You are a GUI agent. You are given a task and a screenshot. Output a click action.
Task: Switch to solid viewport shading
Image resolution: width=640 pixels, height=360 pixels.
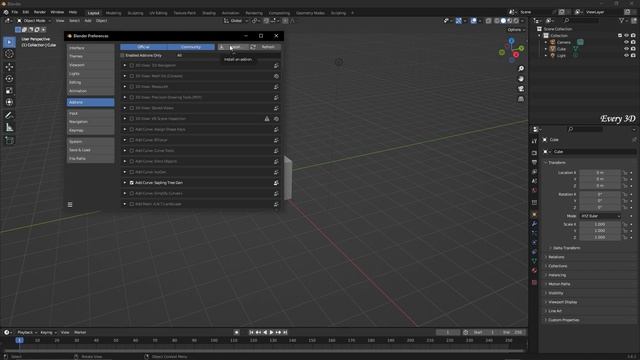(503, 21)
